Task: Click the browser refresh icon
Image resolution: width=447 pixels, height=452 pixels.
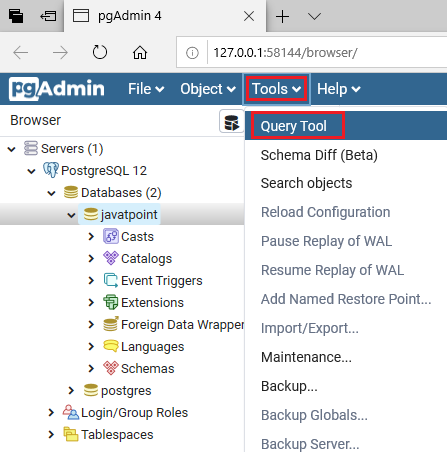Action: 100,52
